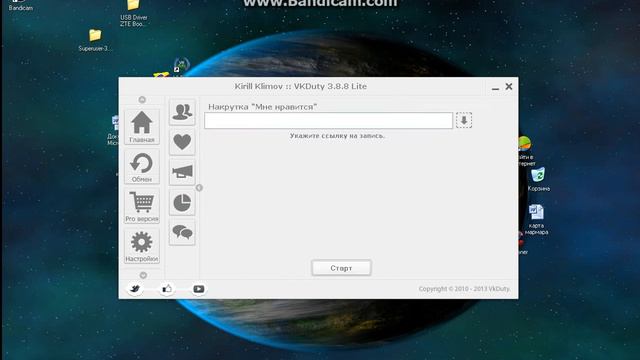Open the Обмен exchange section
640x360 pixels.
(x=142, y=167)
